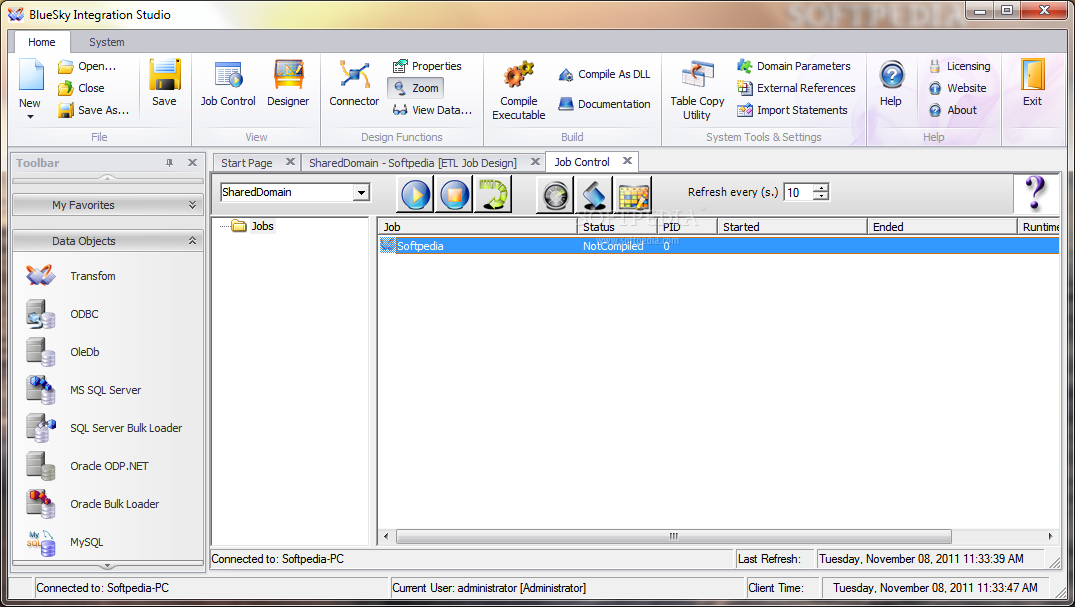
Task: Select the ODBC data object
Action: coord(63,314)
